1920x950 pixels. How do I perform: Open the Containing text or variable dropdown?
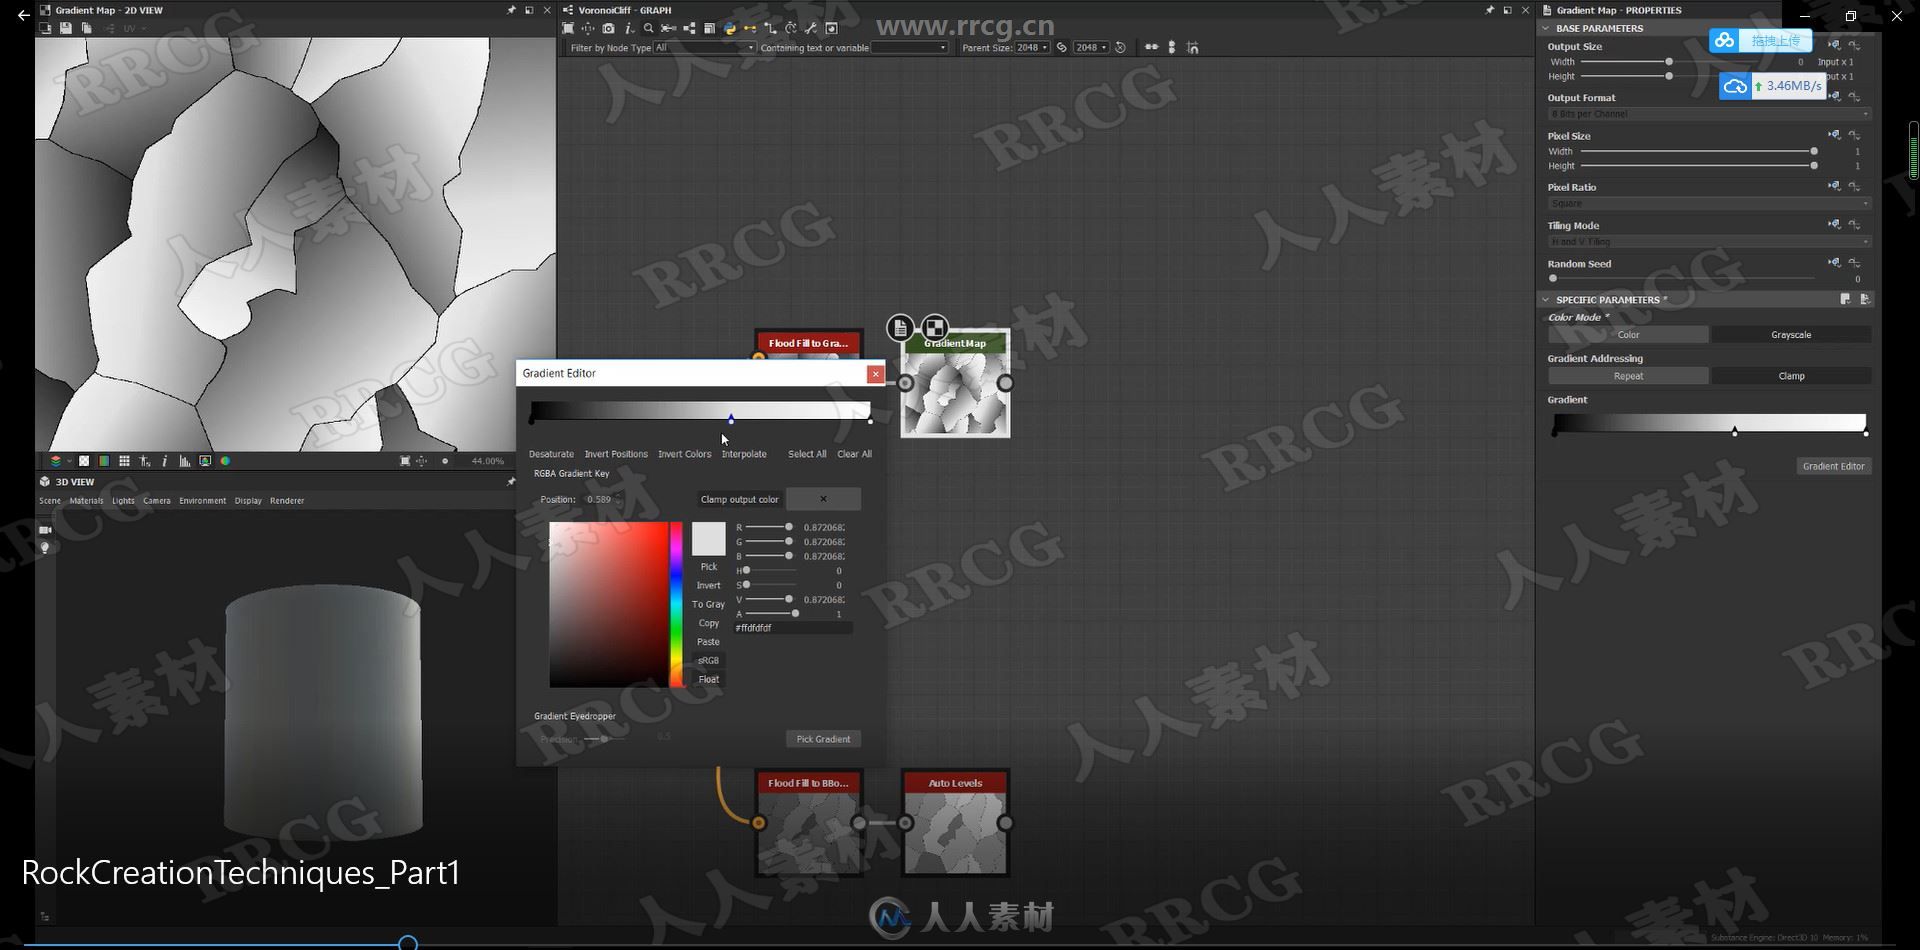coord(909,48)
